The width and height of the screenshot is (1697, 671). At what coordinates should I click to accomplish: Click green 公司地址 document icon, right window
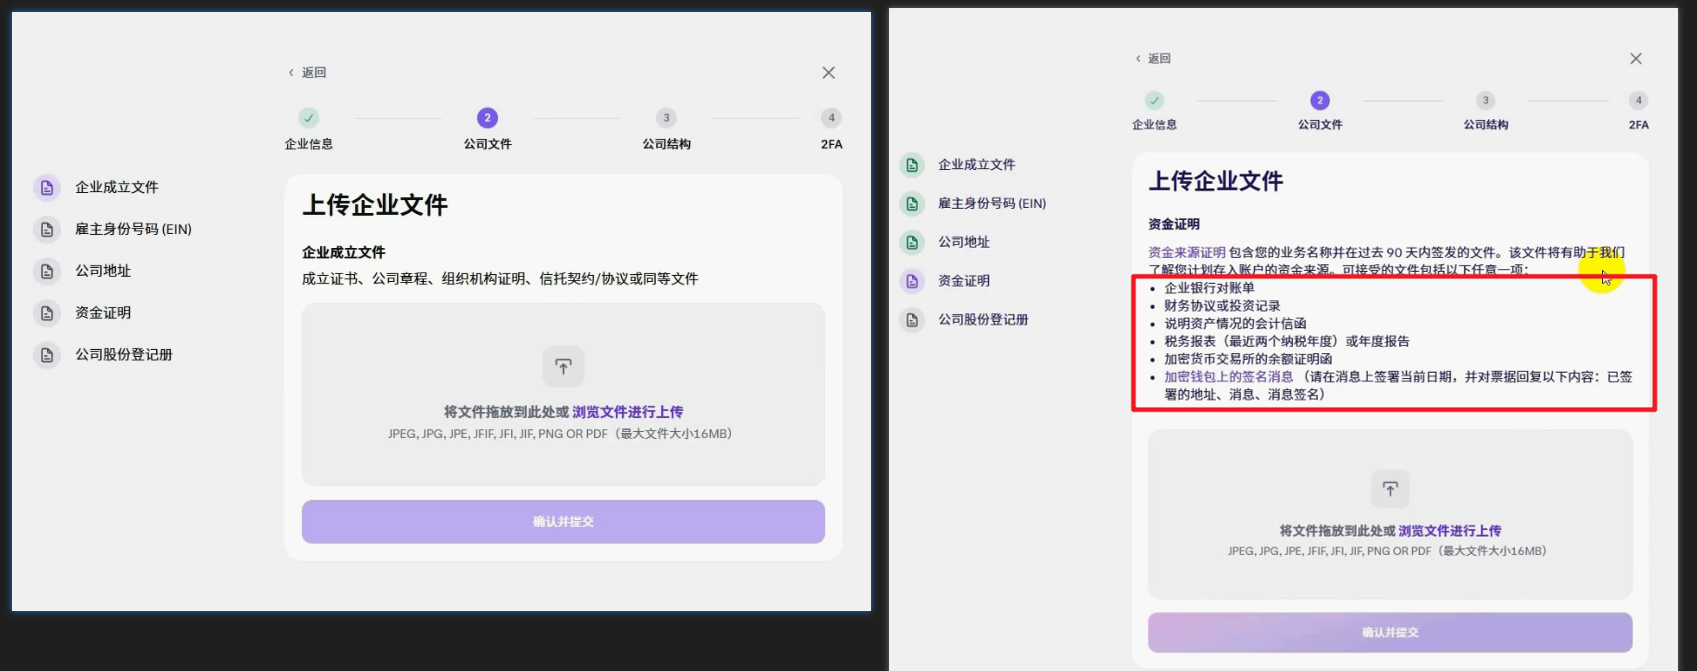point(912,242)
